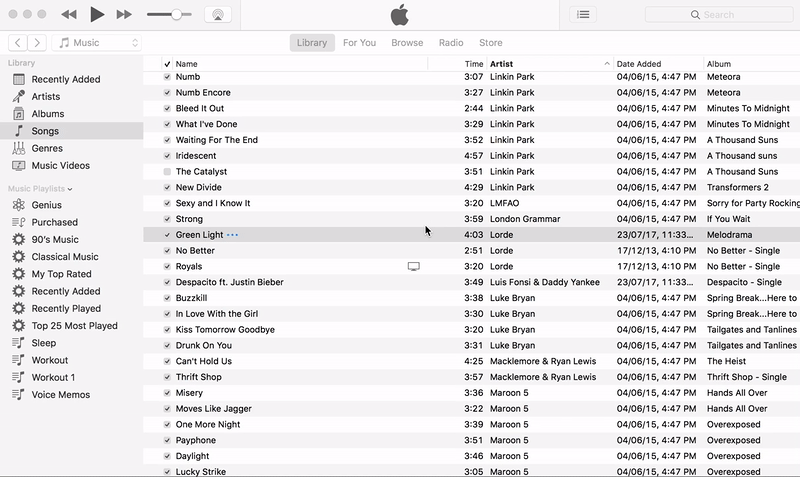Uncheck the Buzzkill checkbox

point(167,298)
